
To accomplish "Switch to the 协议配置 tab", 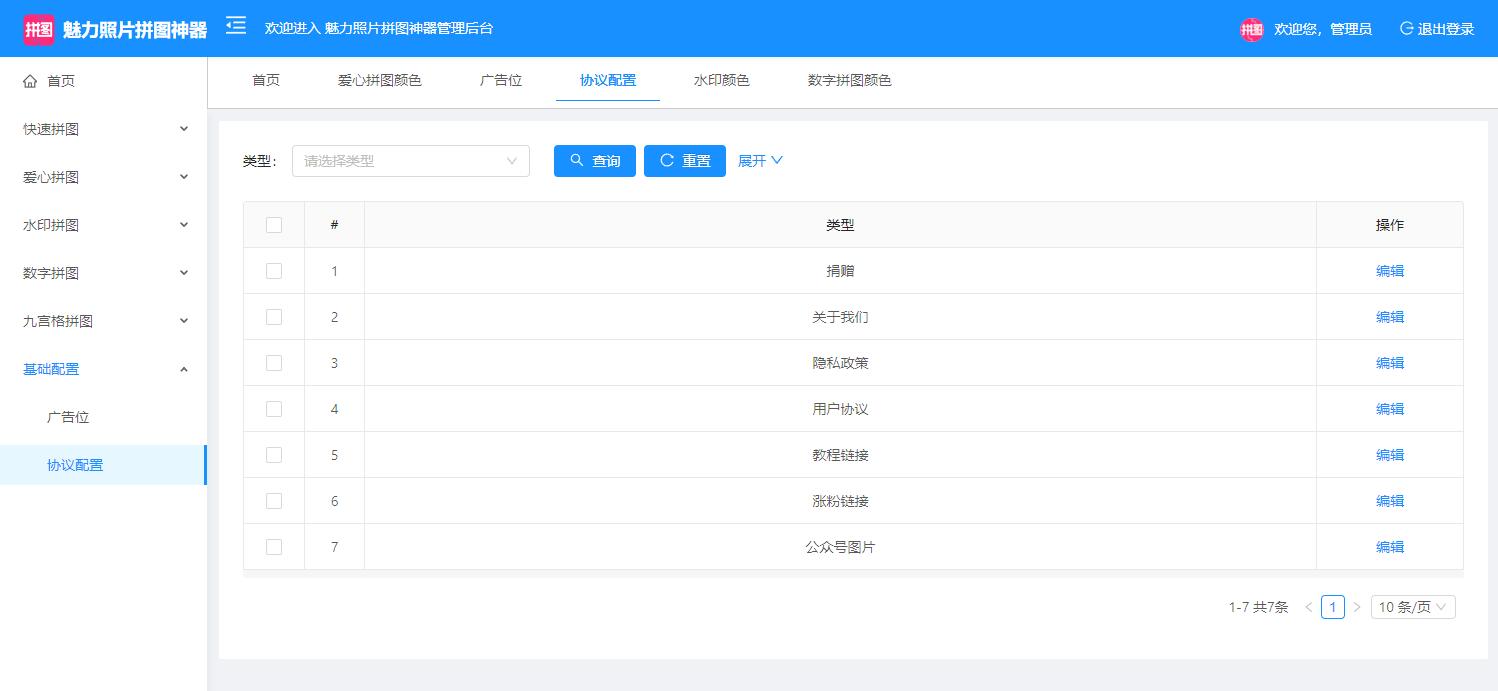I will click(x=608, y=80).
